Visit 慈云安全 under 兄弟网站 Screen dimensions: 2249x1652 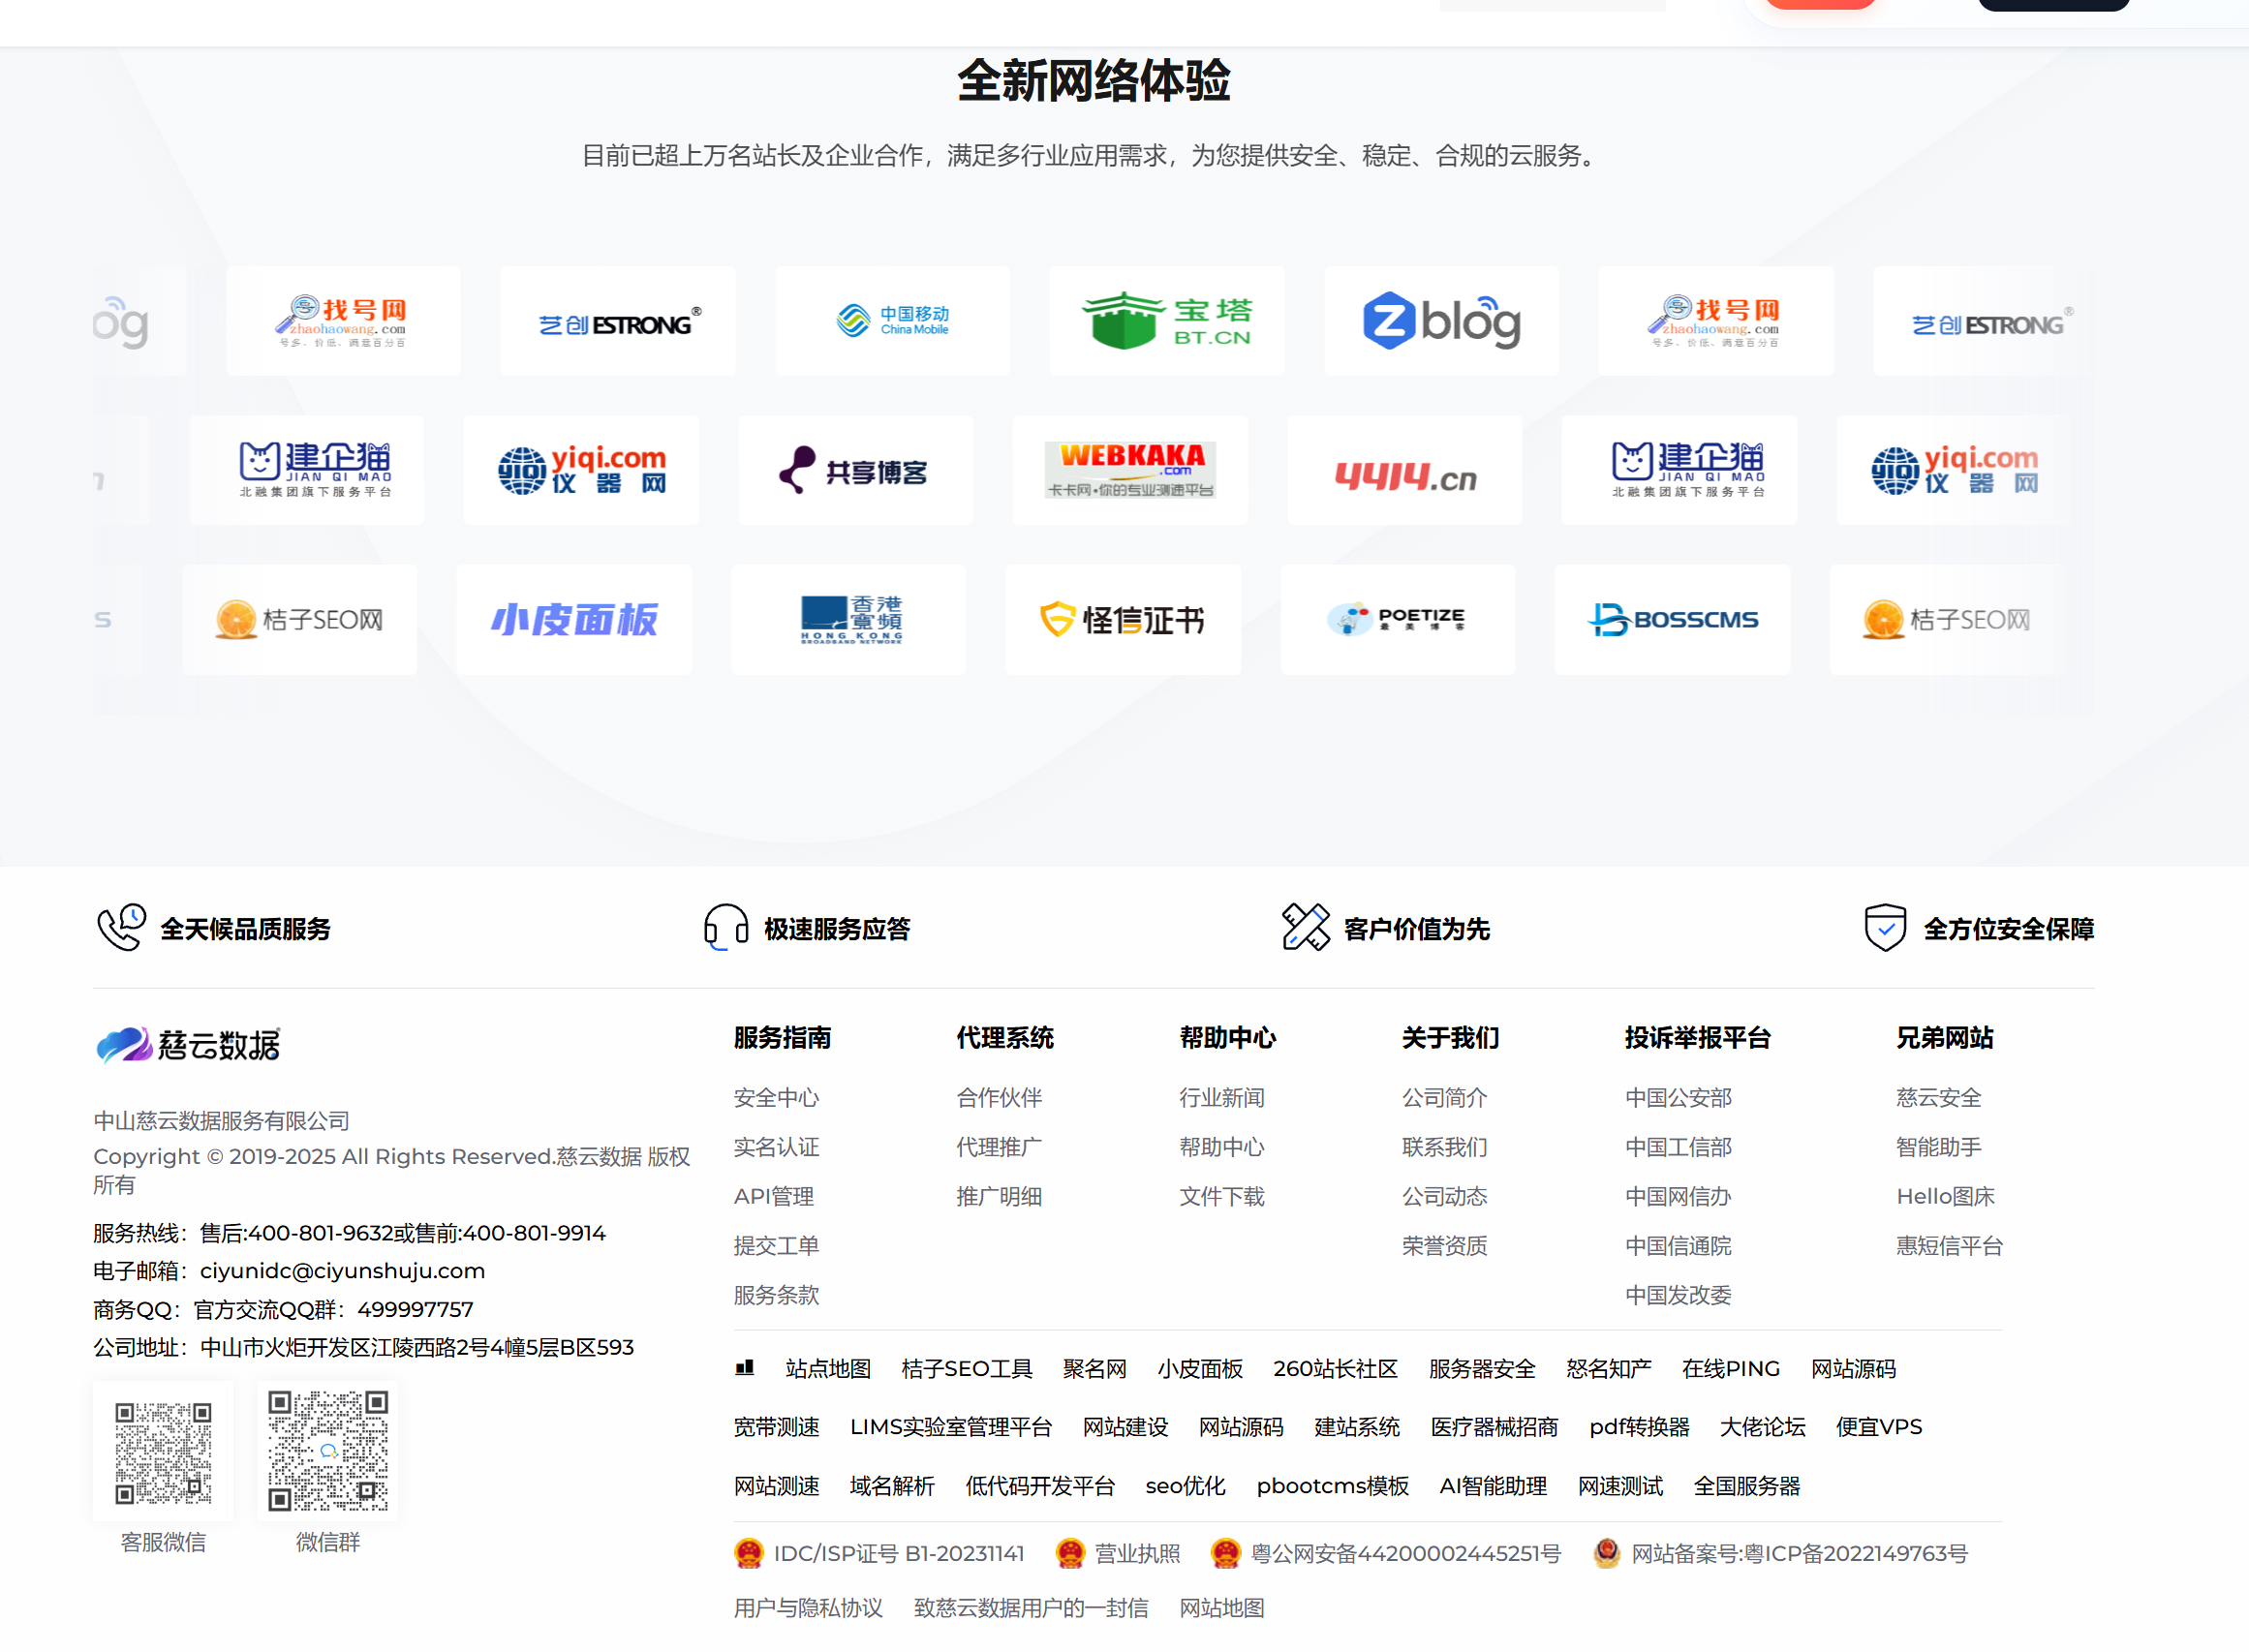click(x=1940, y=1098)
